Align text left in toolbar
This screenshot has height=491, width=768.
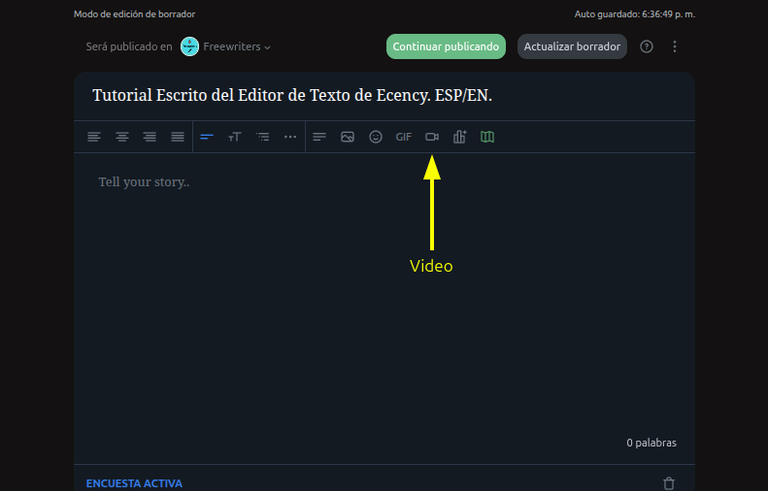coord(94,137)
